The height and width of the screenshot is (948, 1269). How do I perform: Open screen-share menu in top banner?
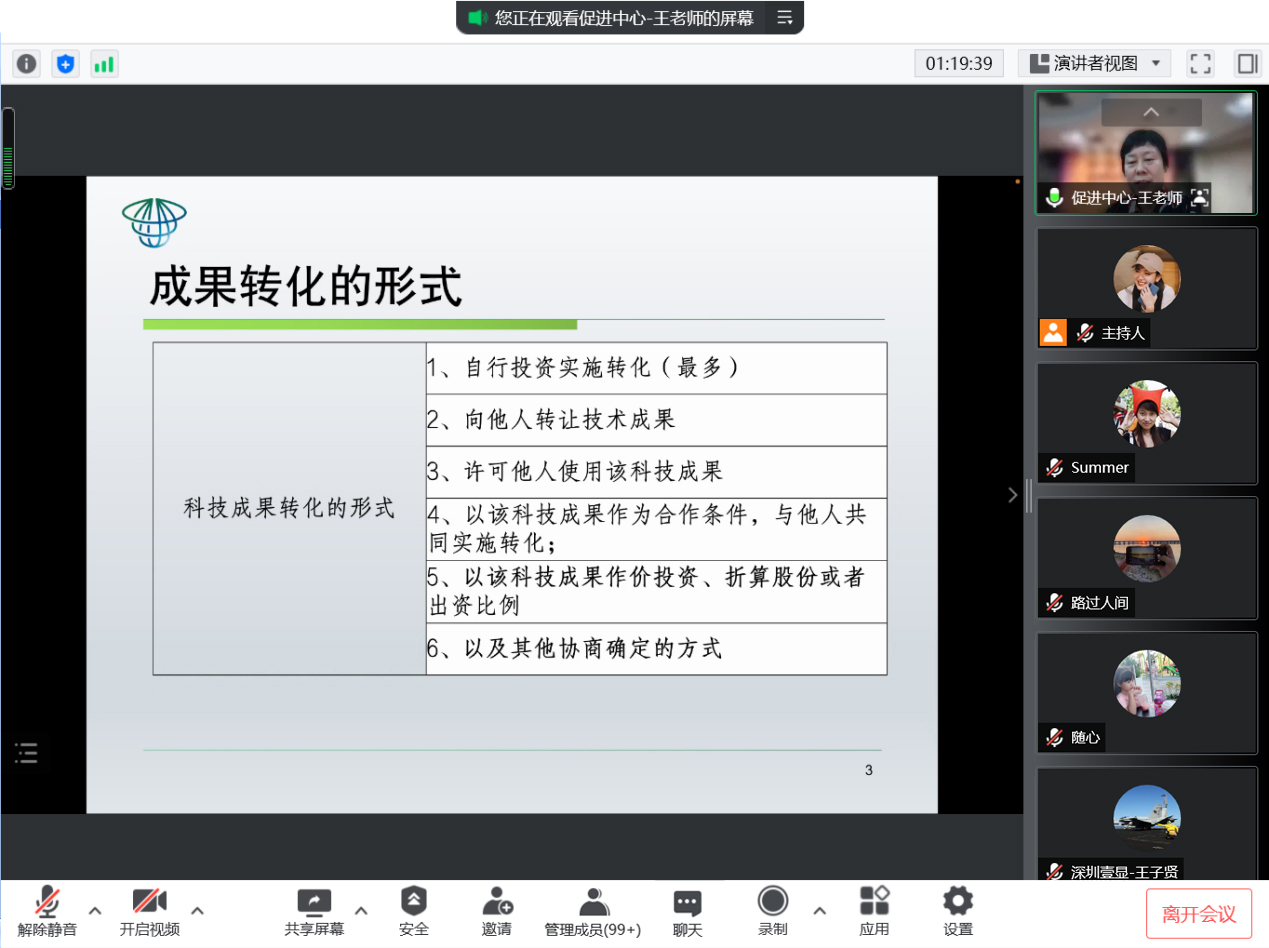[785, 18]
